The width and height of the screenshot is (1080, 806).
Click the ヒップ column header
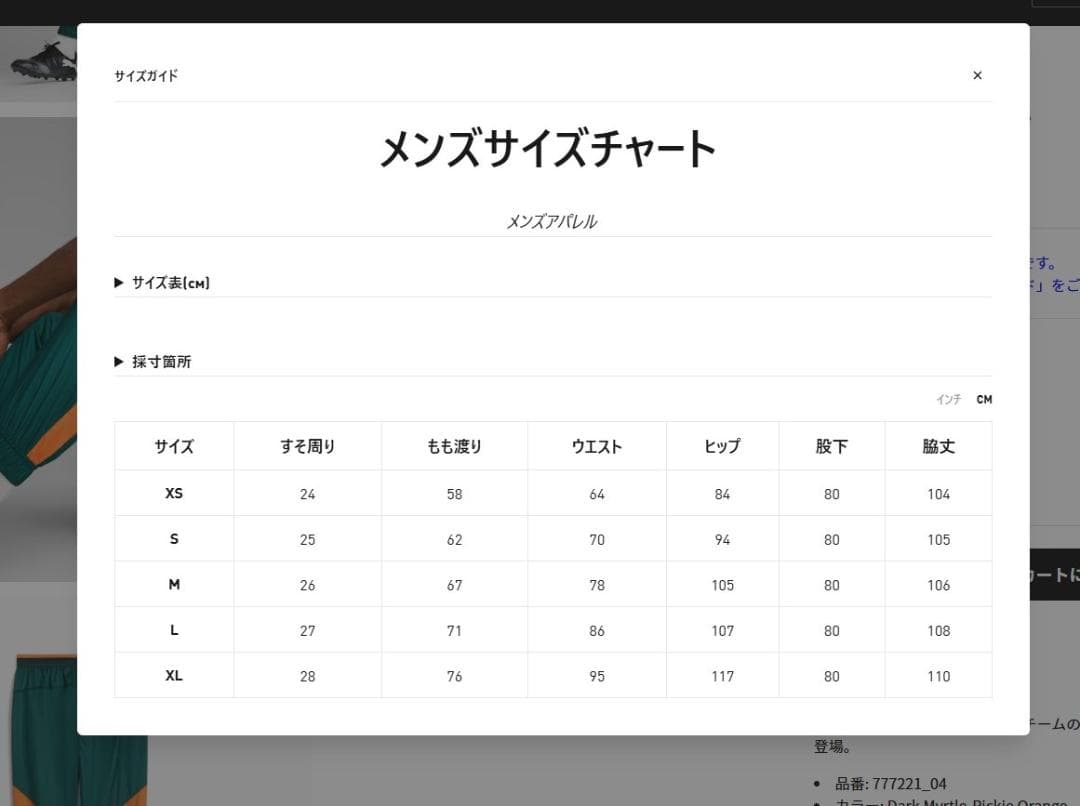(x=722, y=447)
